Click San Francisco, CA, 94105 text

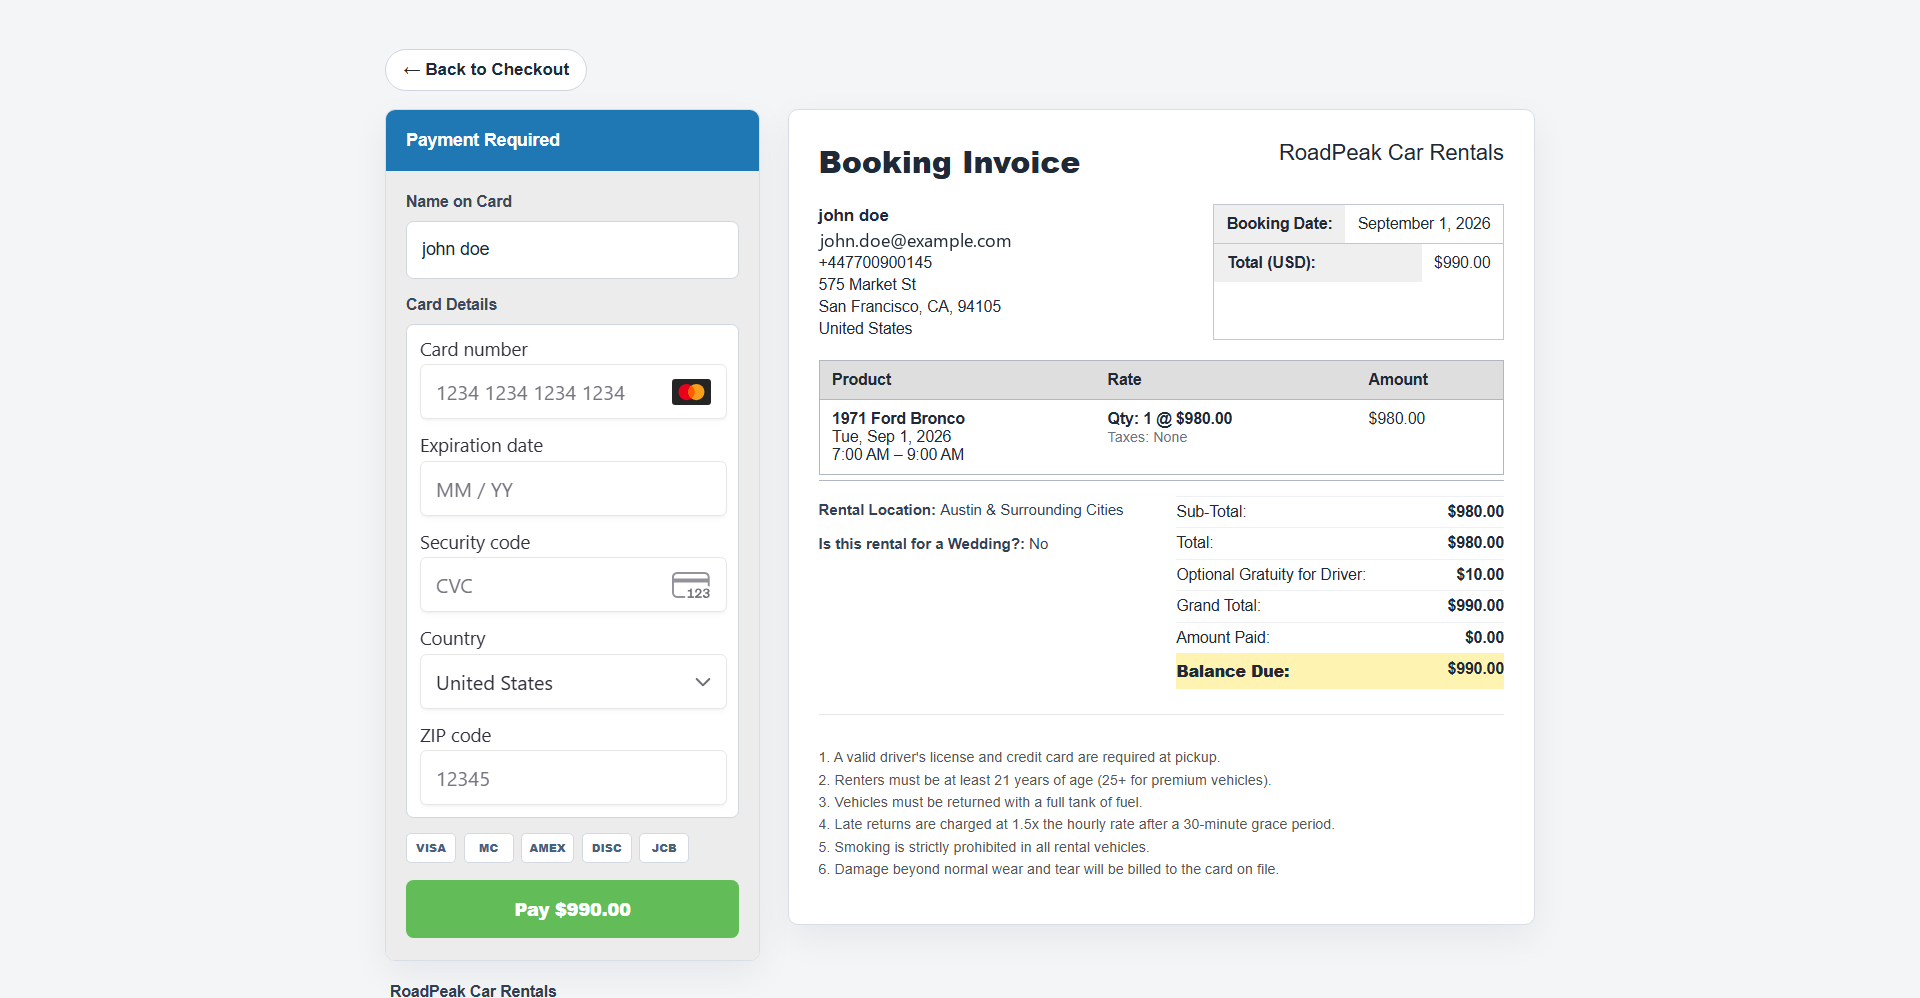[910, 307]
